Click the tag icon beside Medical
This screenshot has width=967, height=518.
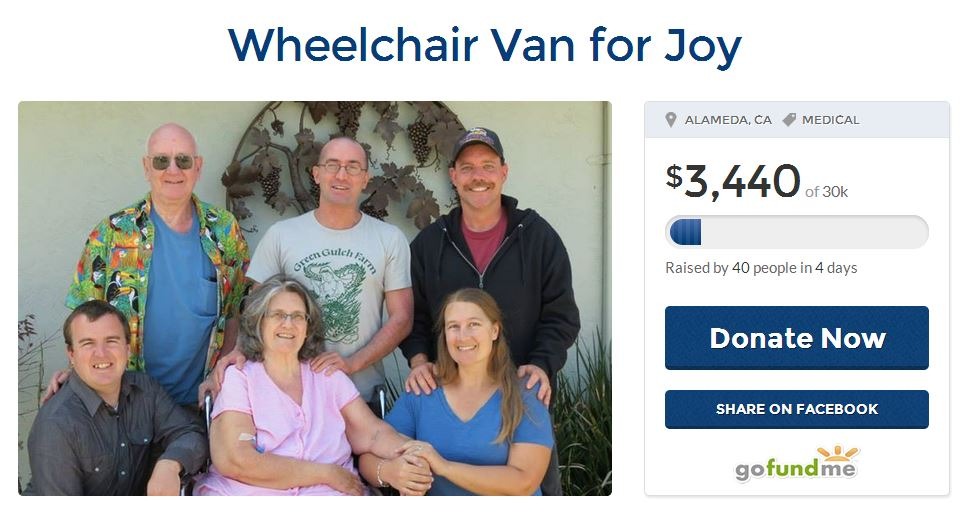789,120
